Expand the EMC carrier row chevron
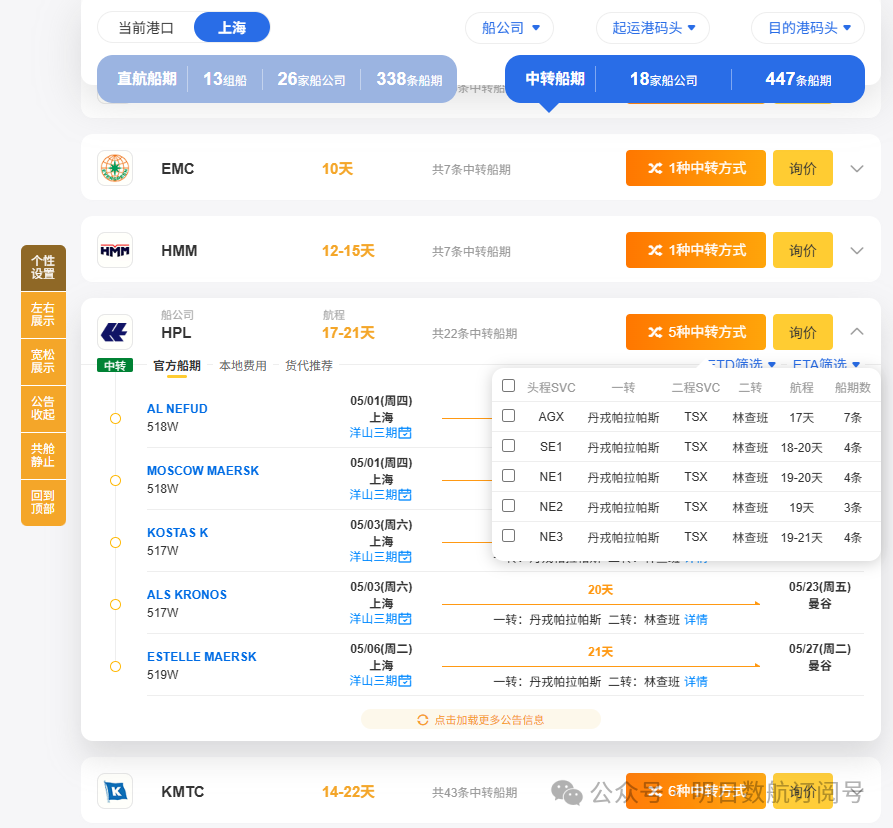Screen dimensions: 893x828 857,169
